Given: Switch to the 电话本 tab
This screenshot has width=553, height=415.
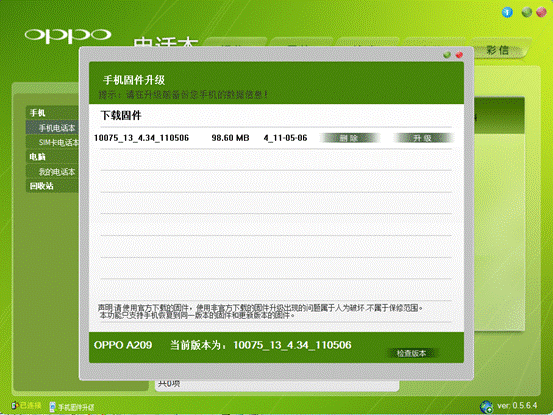Looking at the screenshot, I should [166, 42].
